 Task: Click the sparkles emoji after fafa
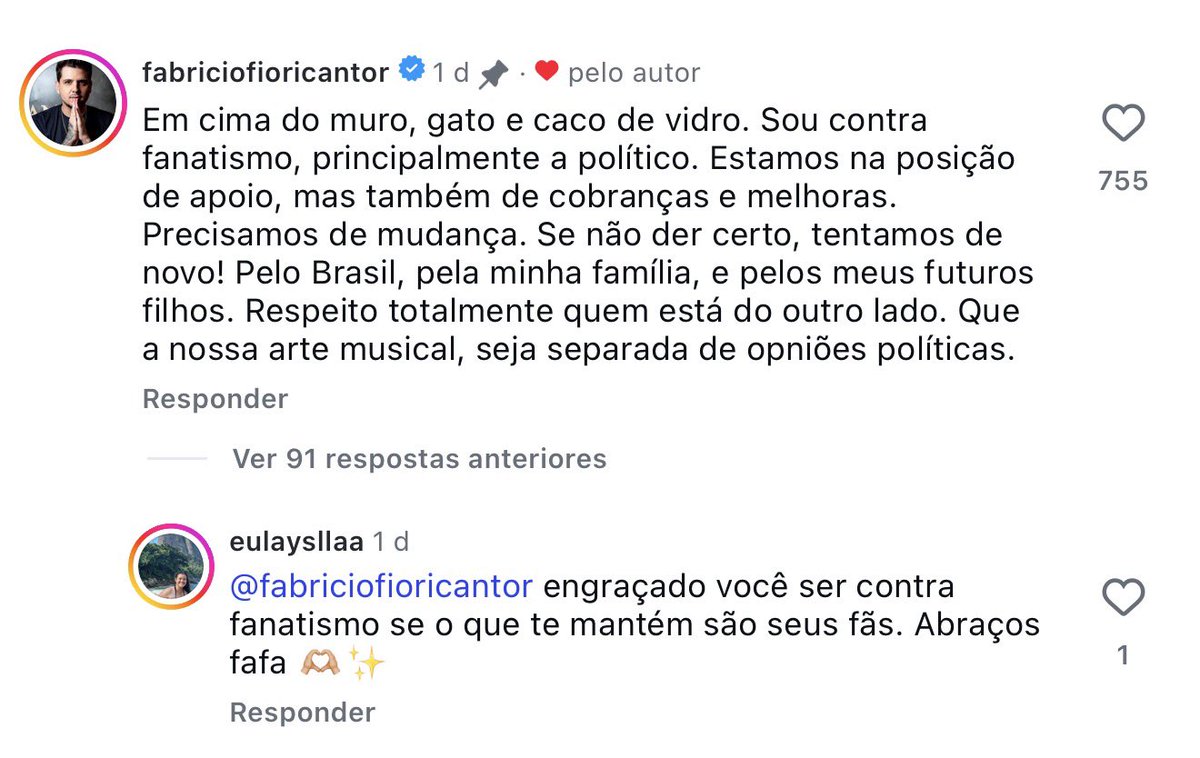coord(367,664)
